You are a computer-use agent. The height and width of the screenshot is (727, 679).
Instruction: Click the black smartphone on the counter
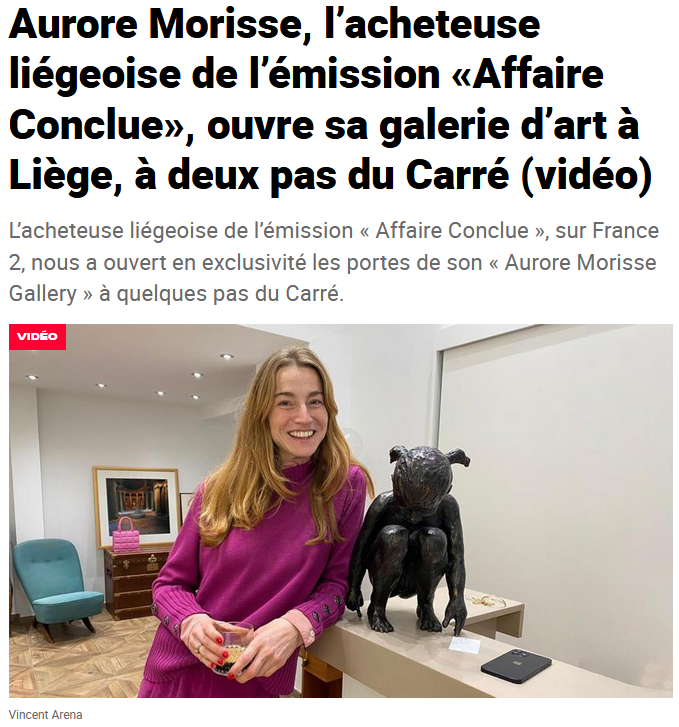(516, 665)
